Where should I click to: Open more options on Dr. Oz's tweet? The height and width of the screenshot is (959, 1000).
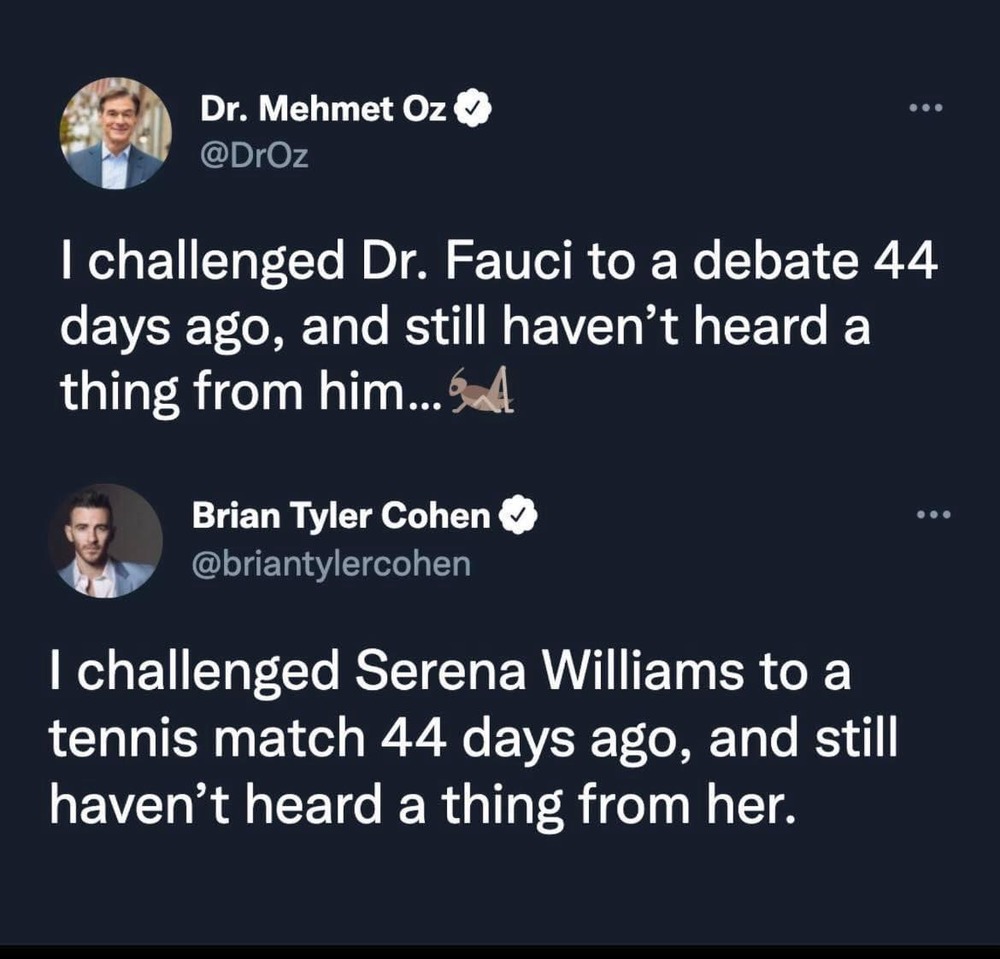(928, 108)
